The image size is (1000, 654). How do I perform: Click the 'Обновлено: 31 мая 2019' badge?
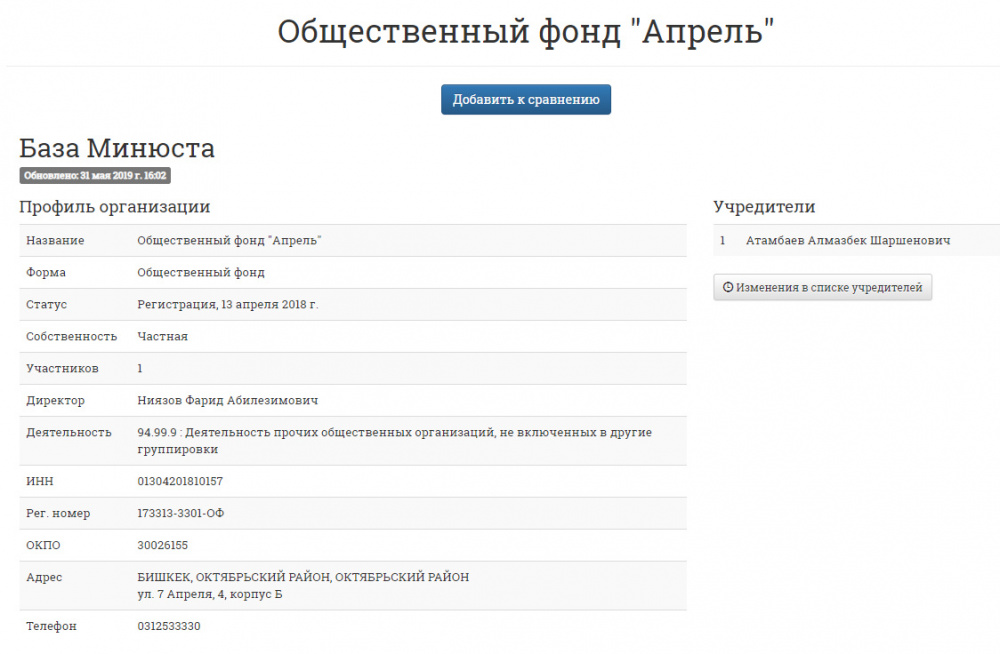click(x=95, y=175)
